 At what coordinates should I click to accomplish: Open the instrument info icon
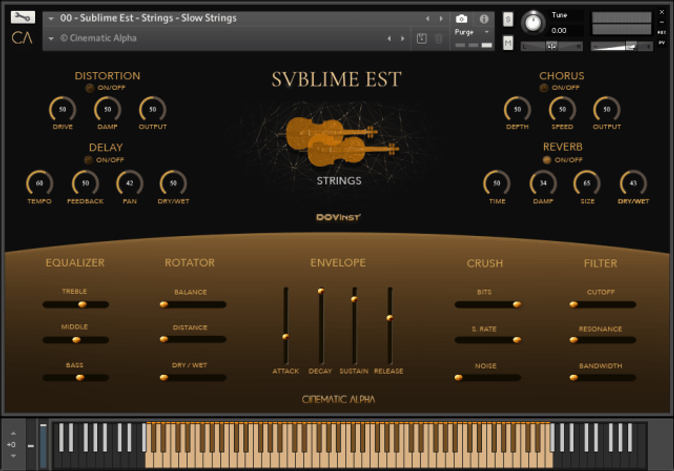[484, 18]
